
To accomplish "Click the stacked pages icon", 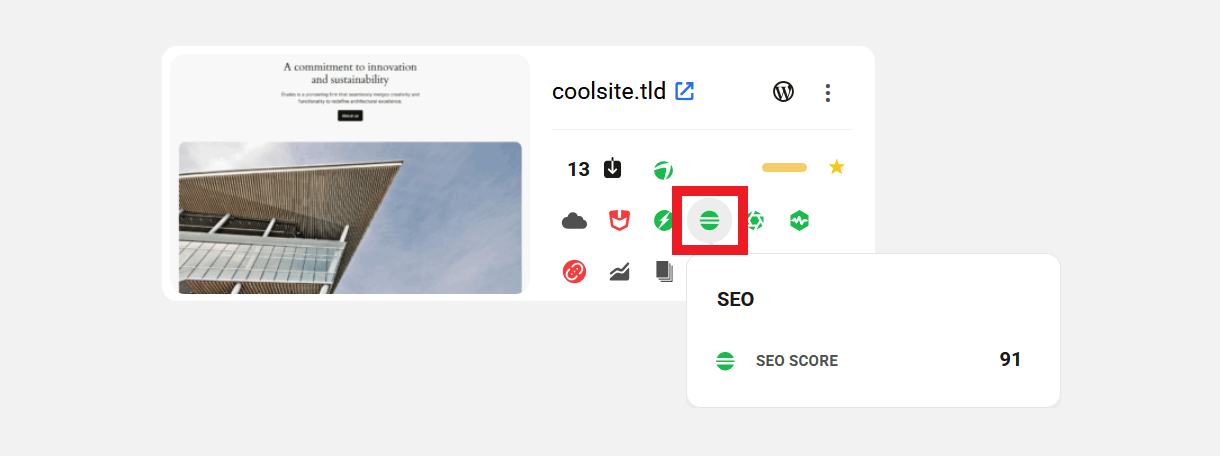I will coord(663,271).
